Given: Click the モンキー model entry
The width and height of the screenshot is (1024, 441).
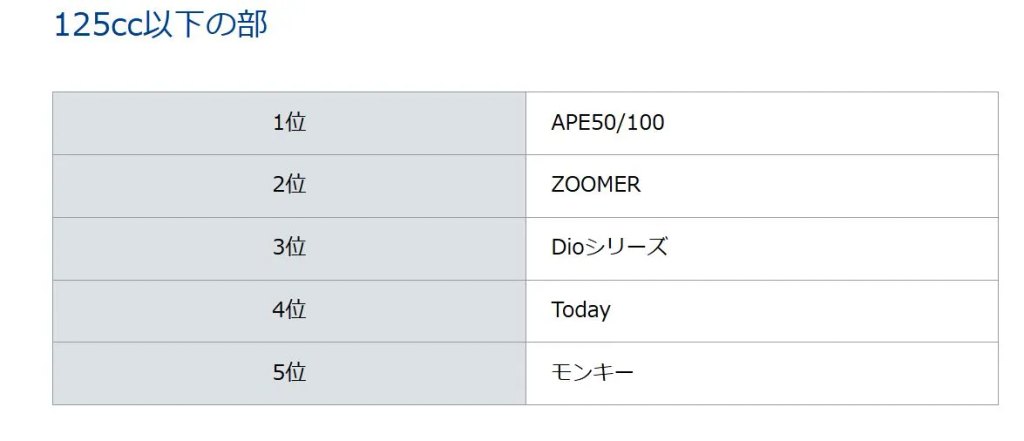Looking at the screenshot, I should click(x=592, y=373).
